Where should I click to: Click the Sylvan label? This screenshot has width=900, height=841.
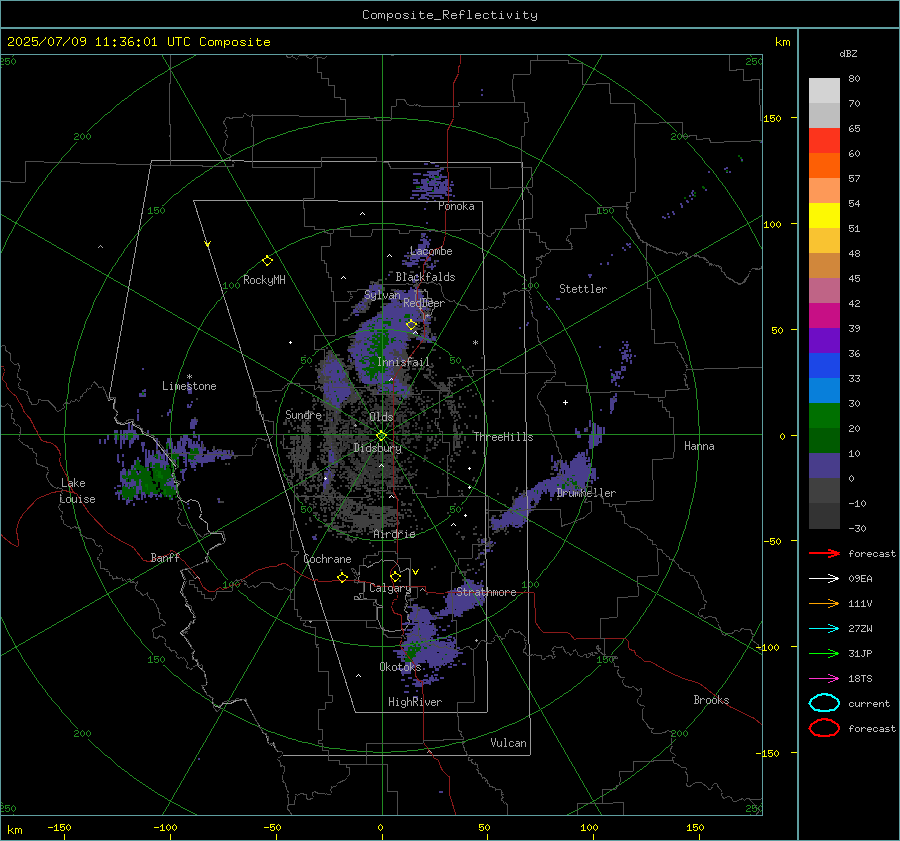click(x=382, y=295)
